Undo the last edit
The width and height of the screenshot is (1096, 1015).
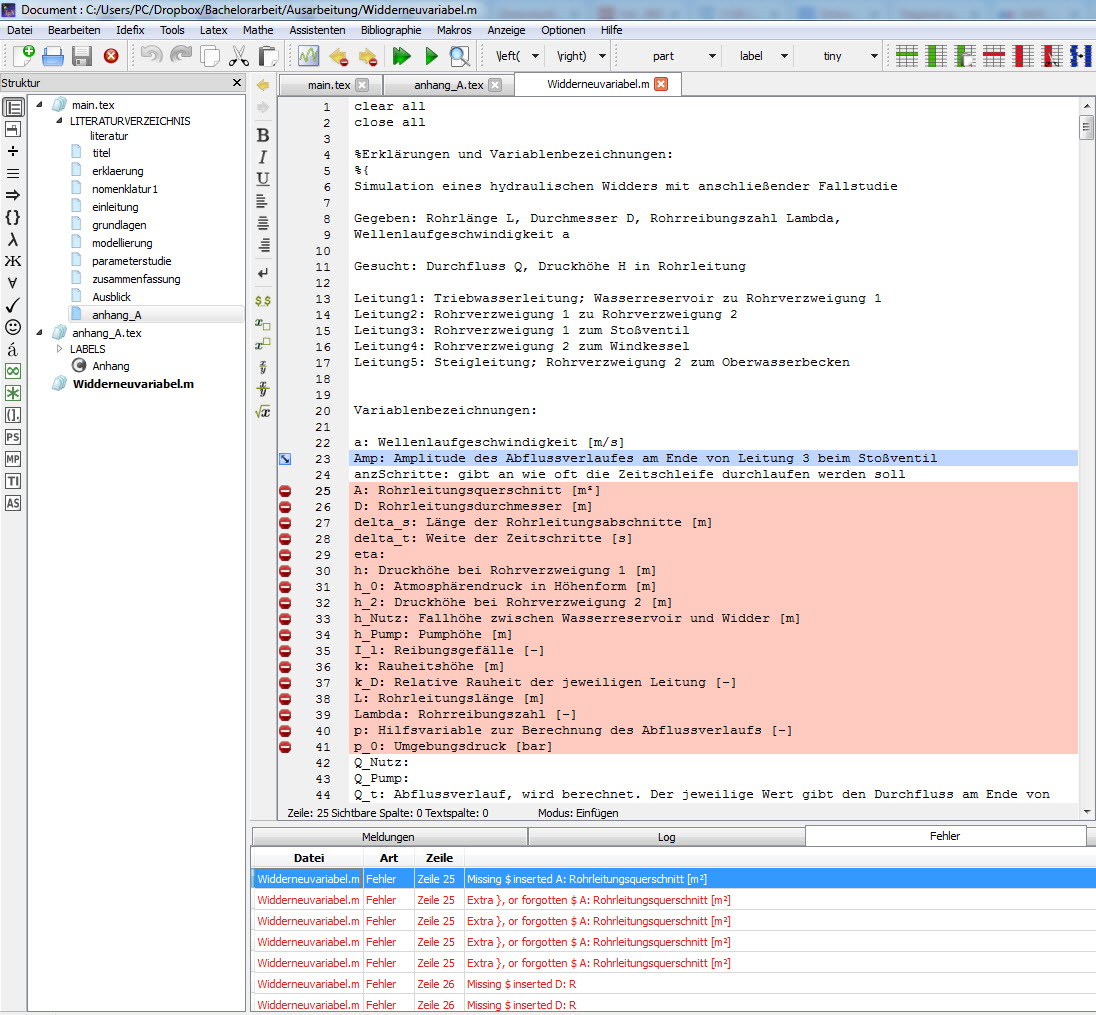tap(151, 55)
